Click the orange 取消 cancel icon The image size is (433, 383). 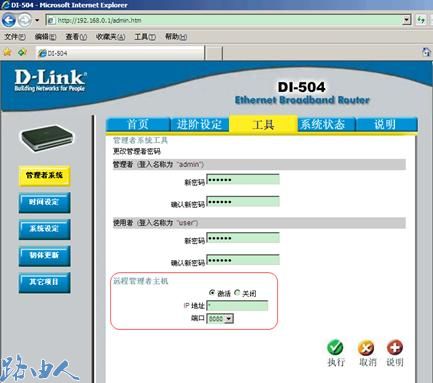point(366,348)
